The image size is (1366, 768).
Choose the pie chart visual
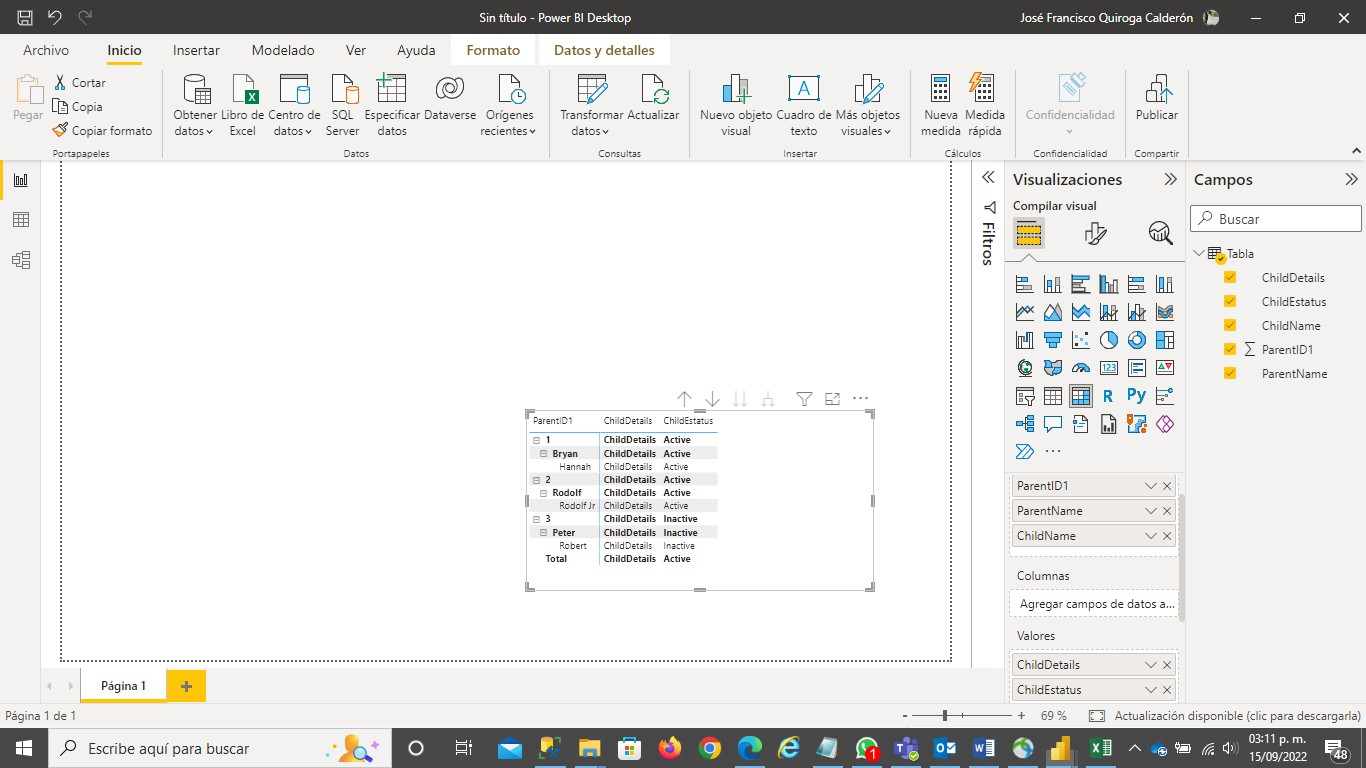(x=1108, y=341)
